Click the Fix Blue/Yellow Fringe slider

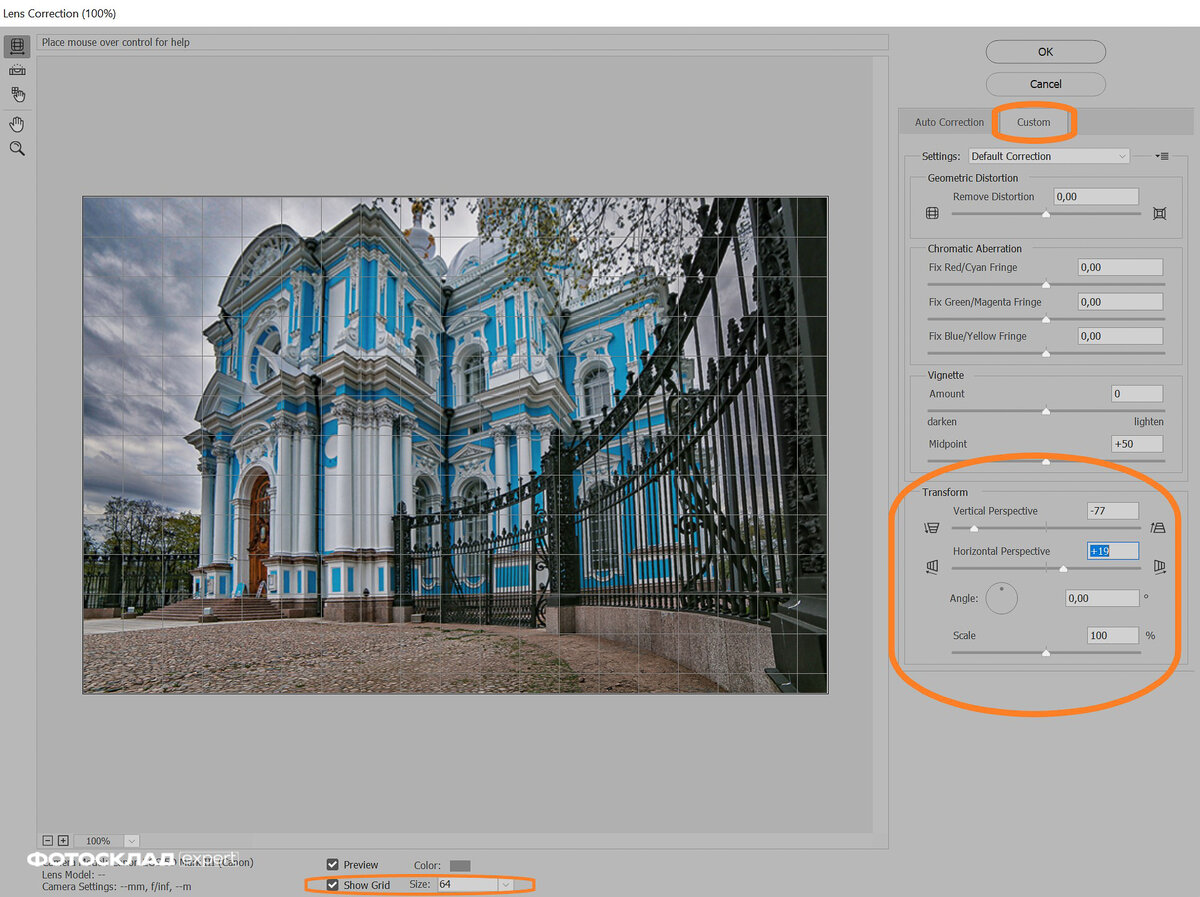[1046, 353]
